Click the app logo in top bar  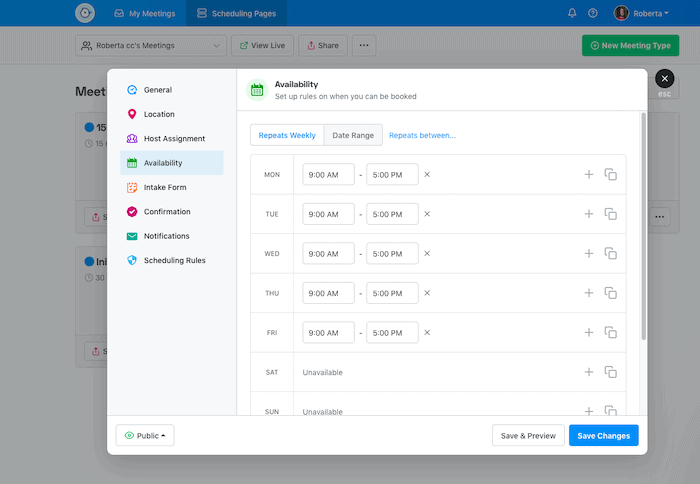tap(85, 13)
